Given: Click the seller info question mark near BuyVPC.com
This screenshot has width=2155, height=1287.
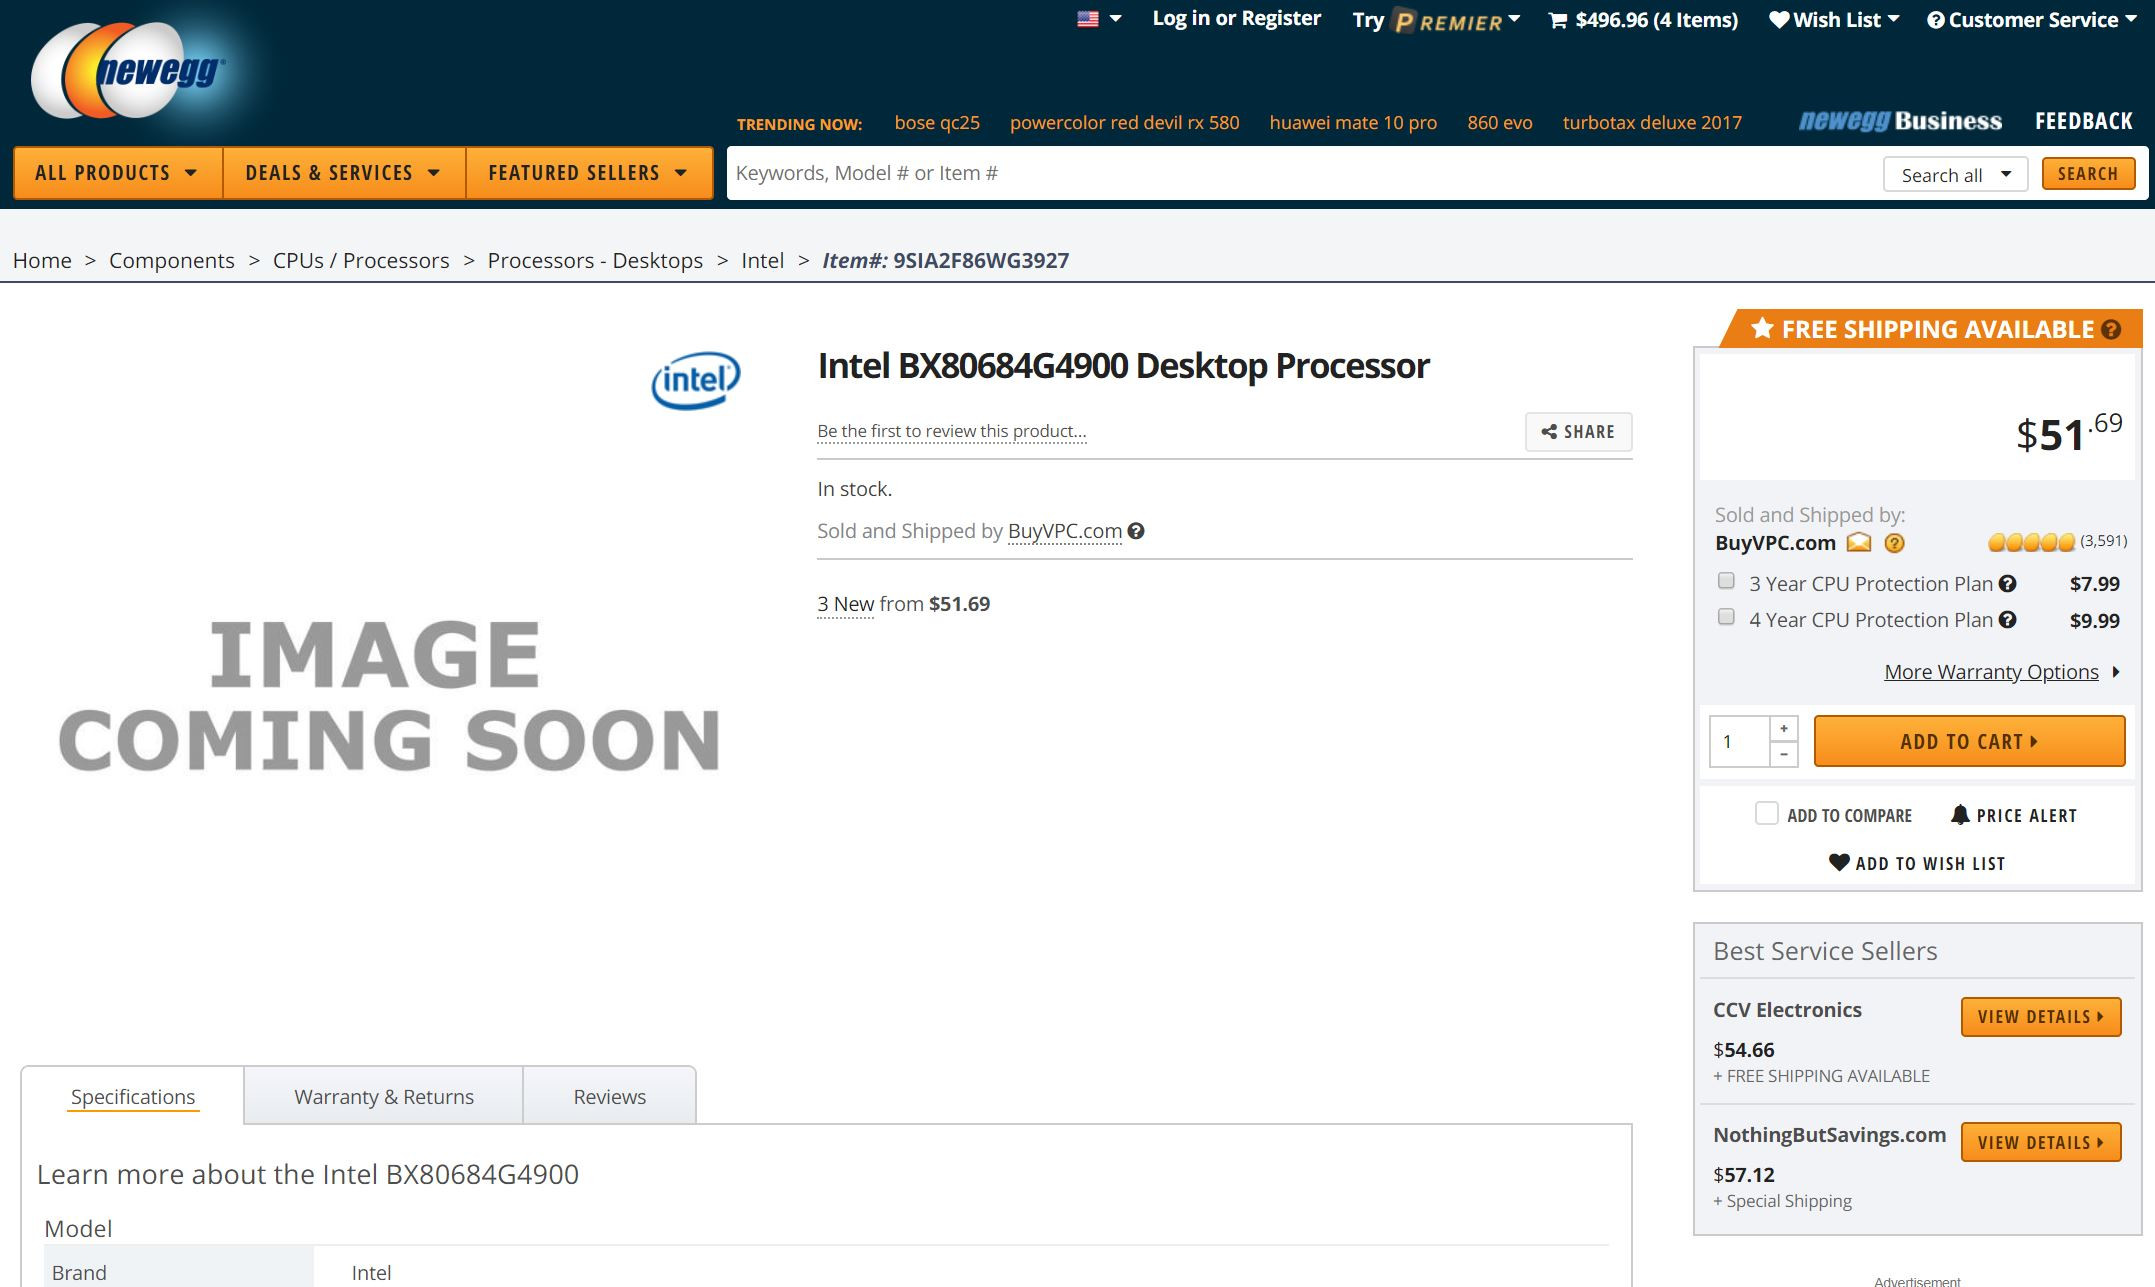Looking at the screenshot, I should (1136, 531).
